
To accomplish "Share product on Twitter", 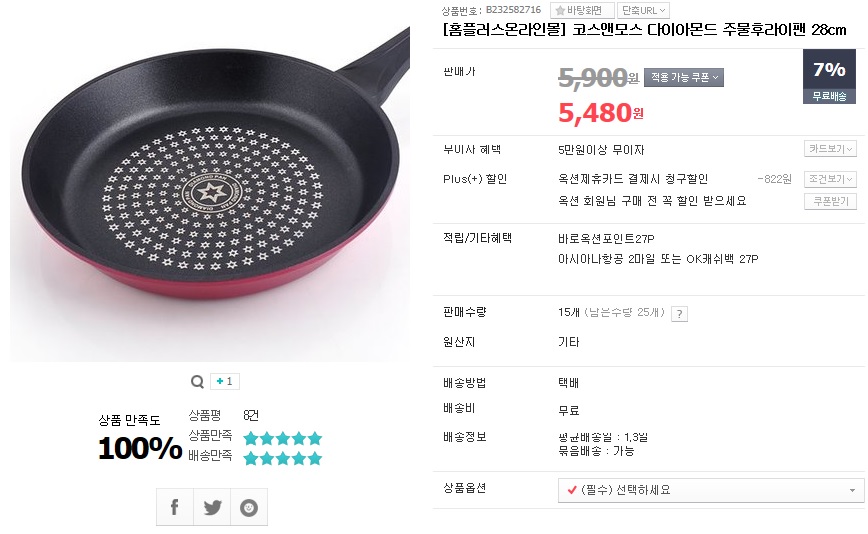I will click(x=212, y=507).
